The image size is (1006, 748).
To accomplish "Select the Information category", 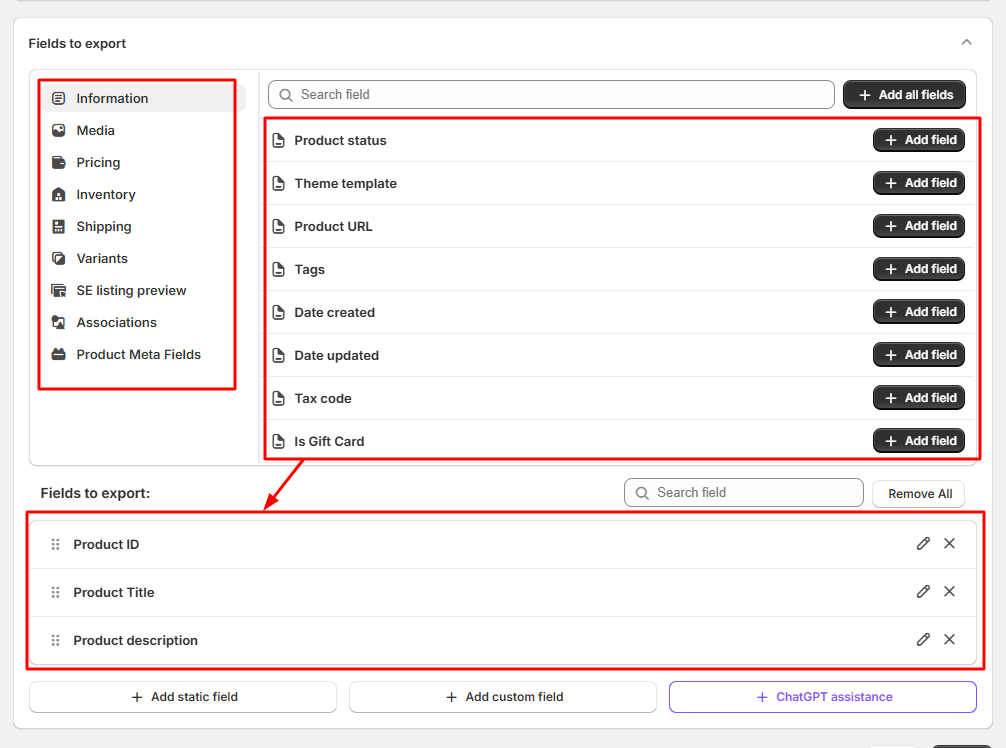I will click(144, 98).
